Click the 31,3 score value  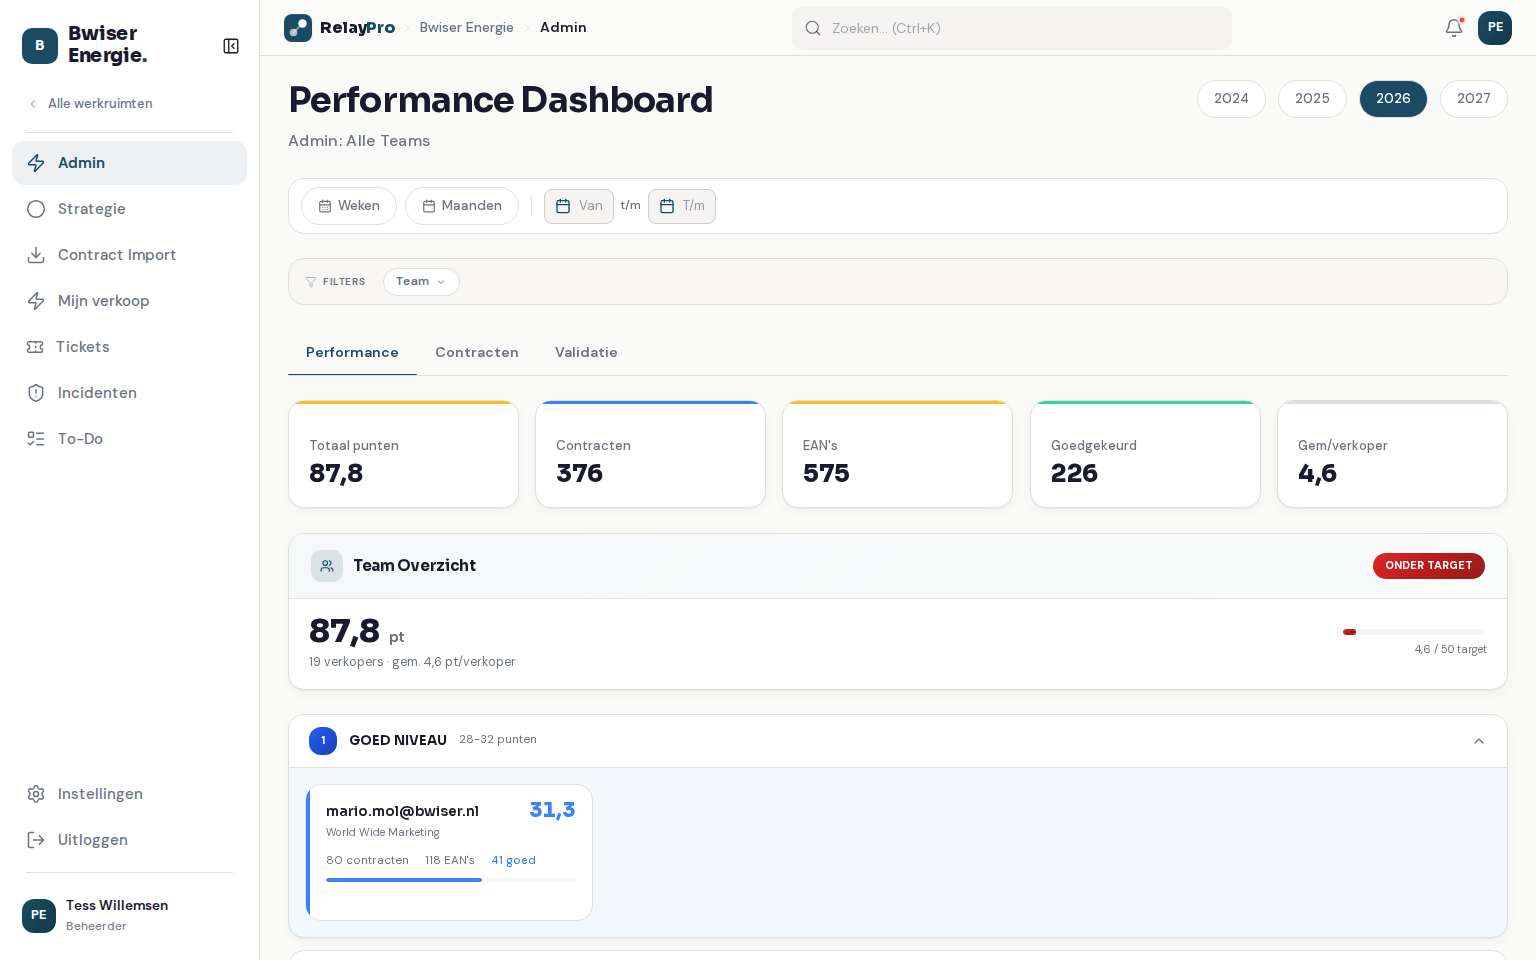pos(552,811)
